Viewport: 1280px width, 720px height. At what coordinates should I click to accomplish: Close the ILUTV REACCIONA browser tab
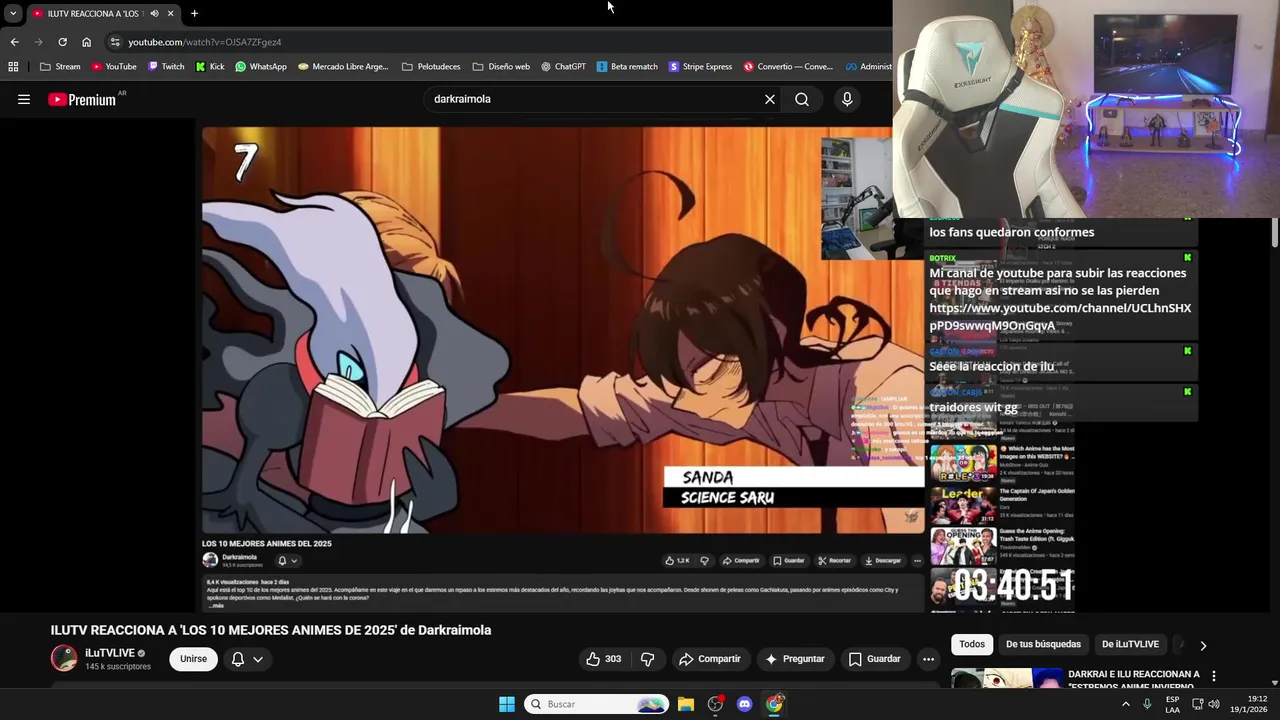pos(170,13)
